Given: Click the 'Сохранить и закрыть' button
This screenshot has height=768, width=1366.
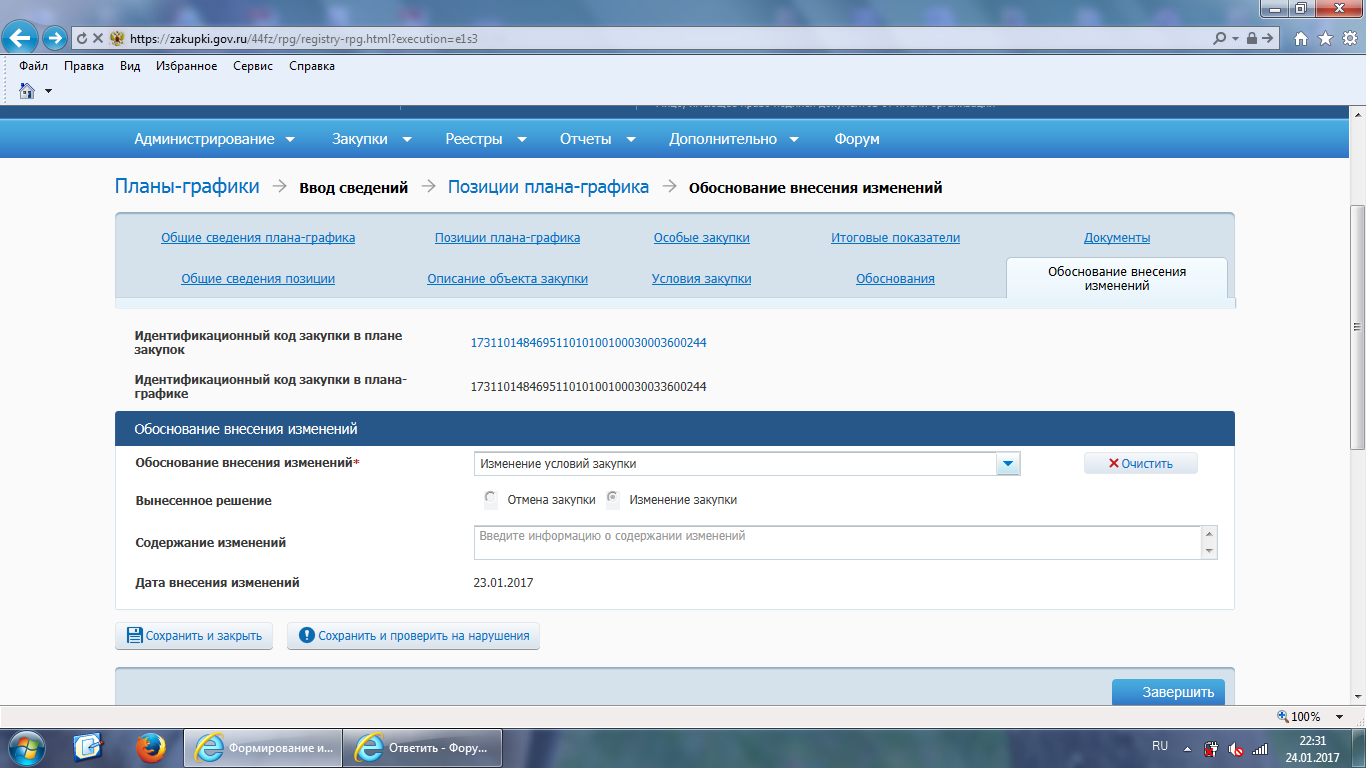Looking at the screenshot, I should coord(194,636).
